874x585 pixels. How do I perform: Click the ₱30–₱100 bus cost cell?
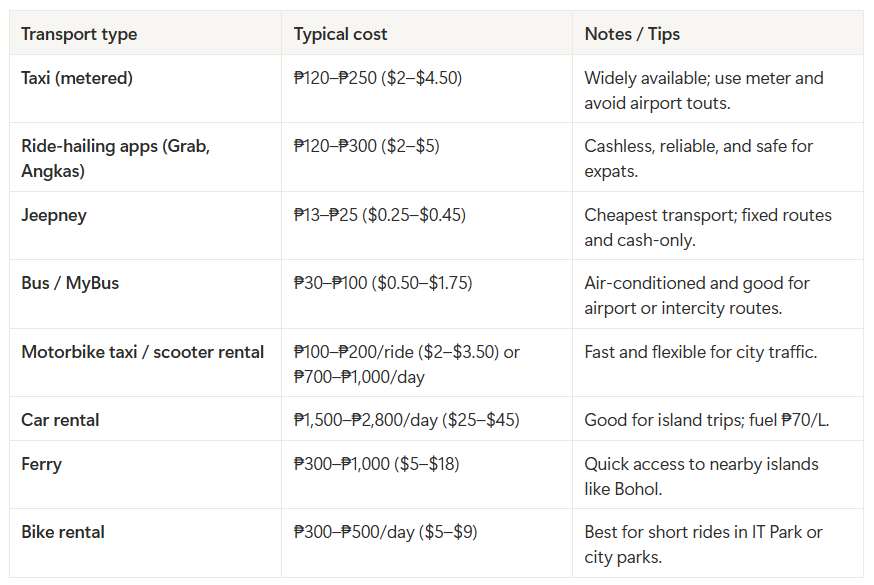click(x=383, y=283)
